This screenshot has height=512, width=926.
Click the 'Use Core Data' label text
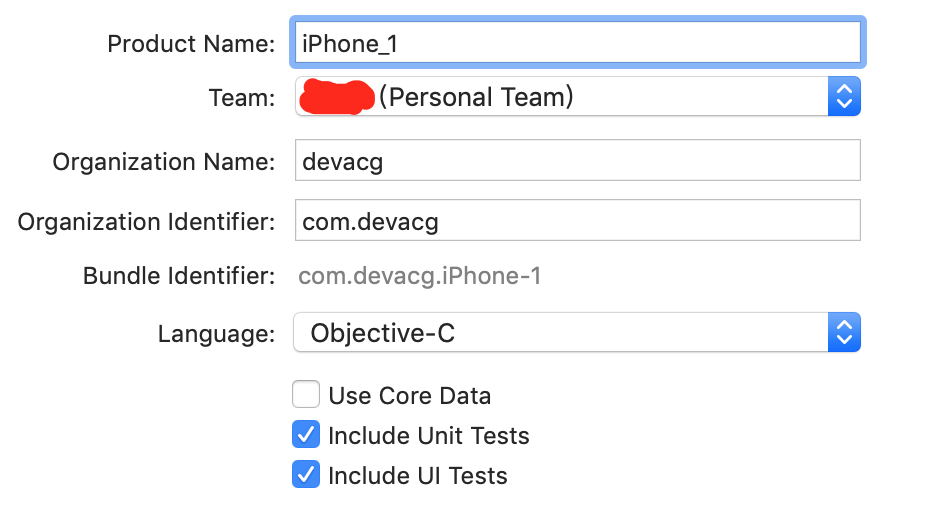409,396
